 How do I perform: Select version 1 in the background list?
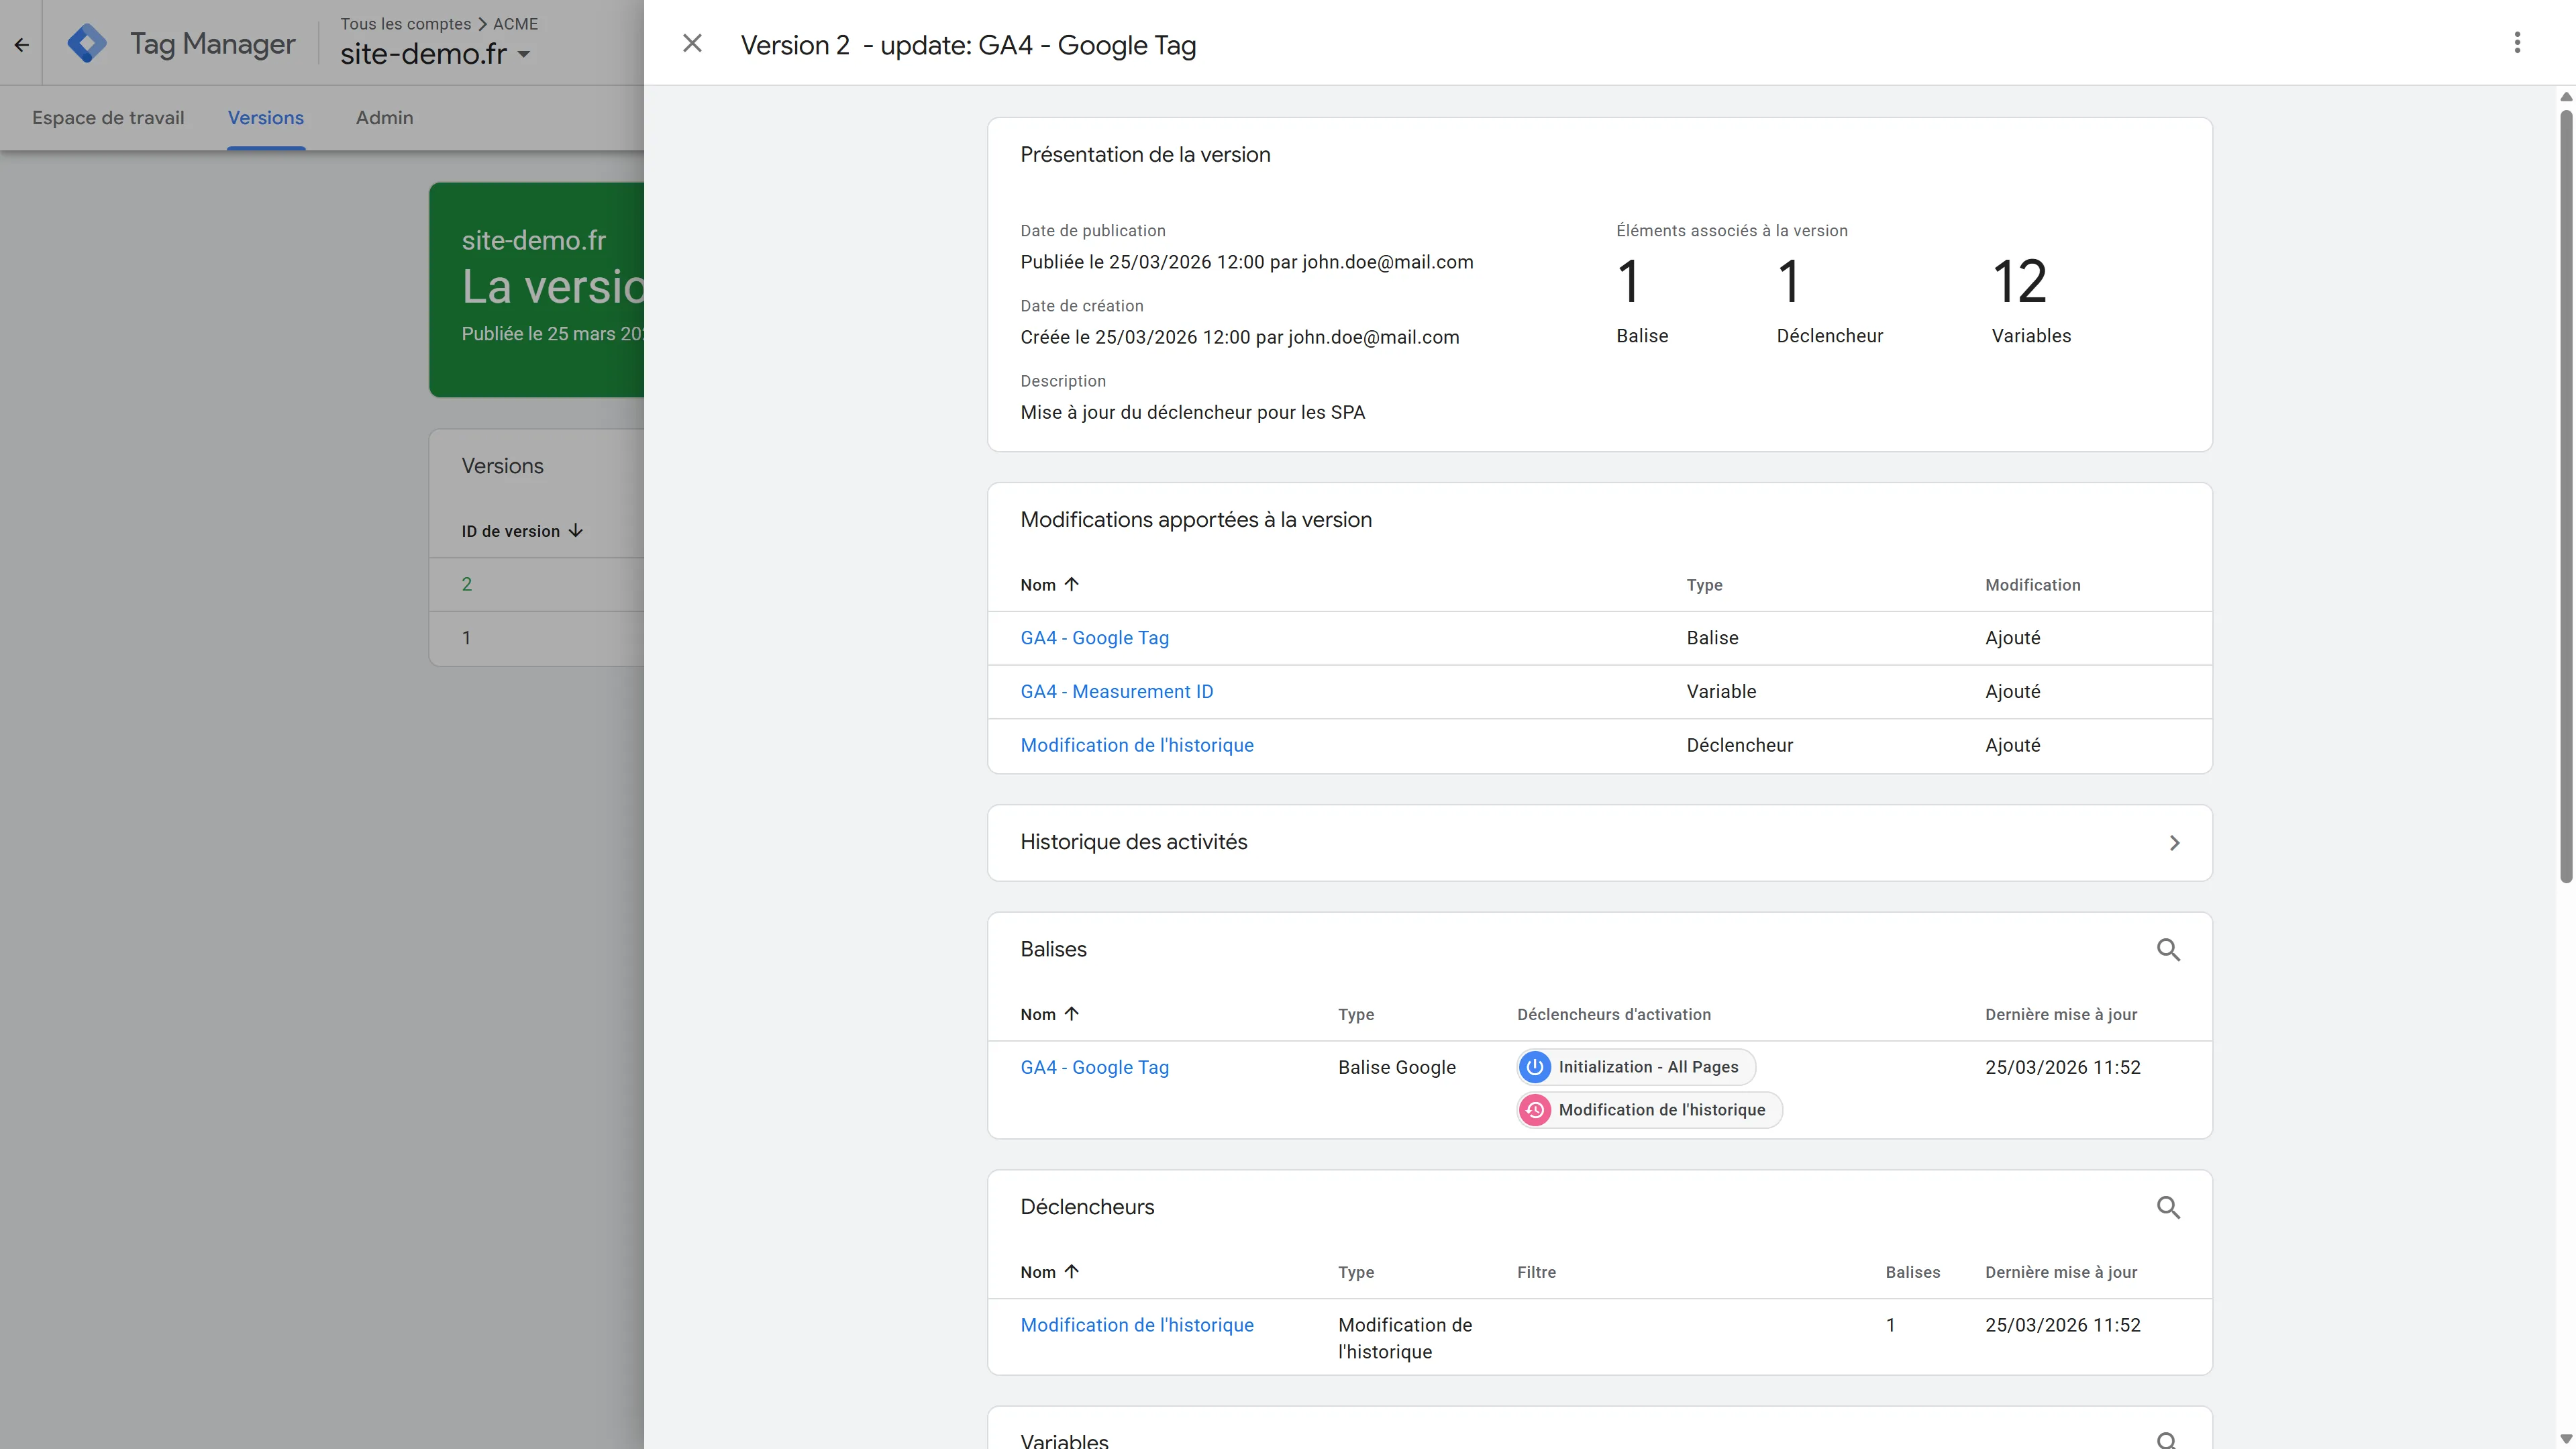(x=467, y=638)
